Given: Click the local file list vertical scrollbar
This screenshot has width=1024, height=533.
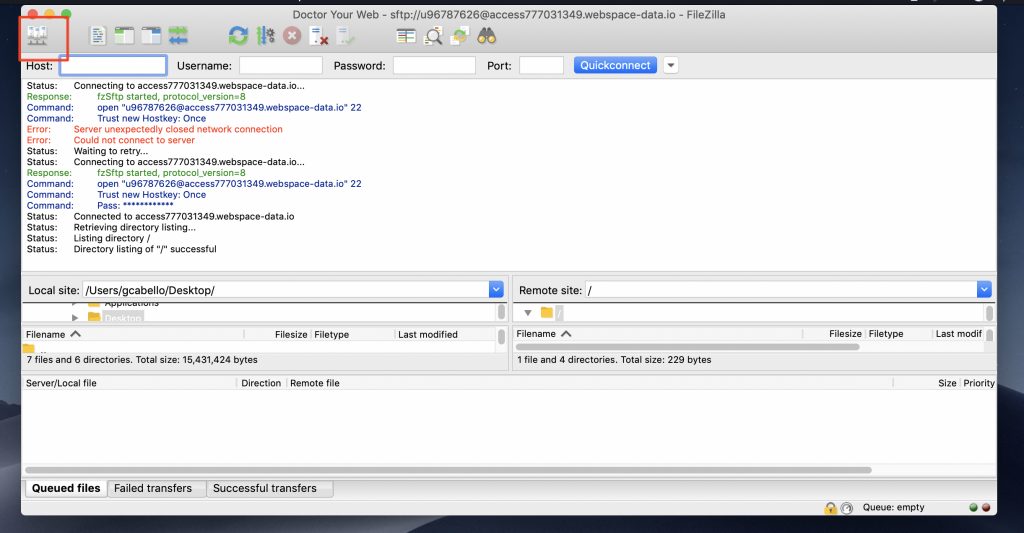Looking at the screenshot, I should (x=501, y=336).
